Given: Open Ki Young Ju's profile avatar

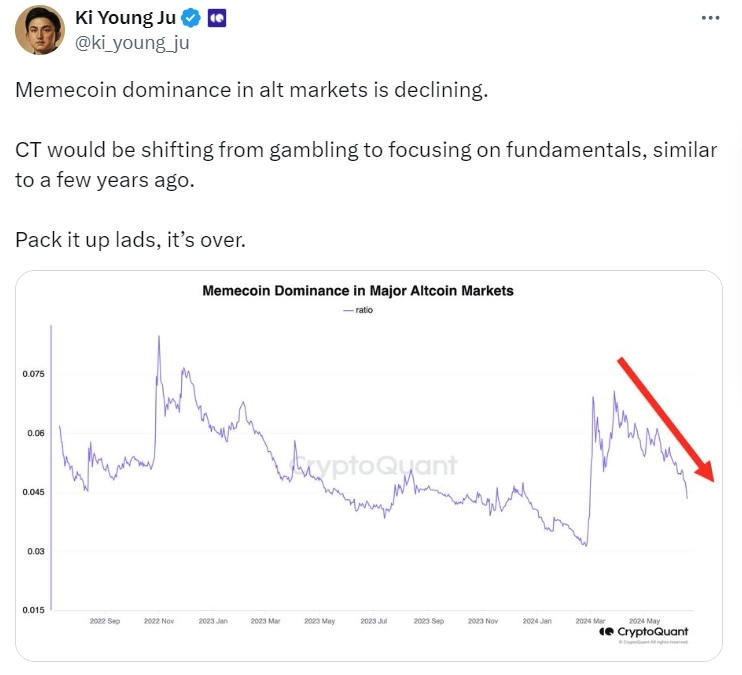Looking at the screenshot, I should click(39, 31).
